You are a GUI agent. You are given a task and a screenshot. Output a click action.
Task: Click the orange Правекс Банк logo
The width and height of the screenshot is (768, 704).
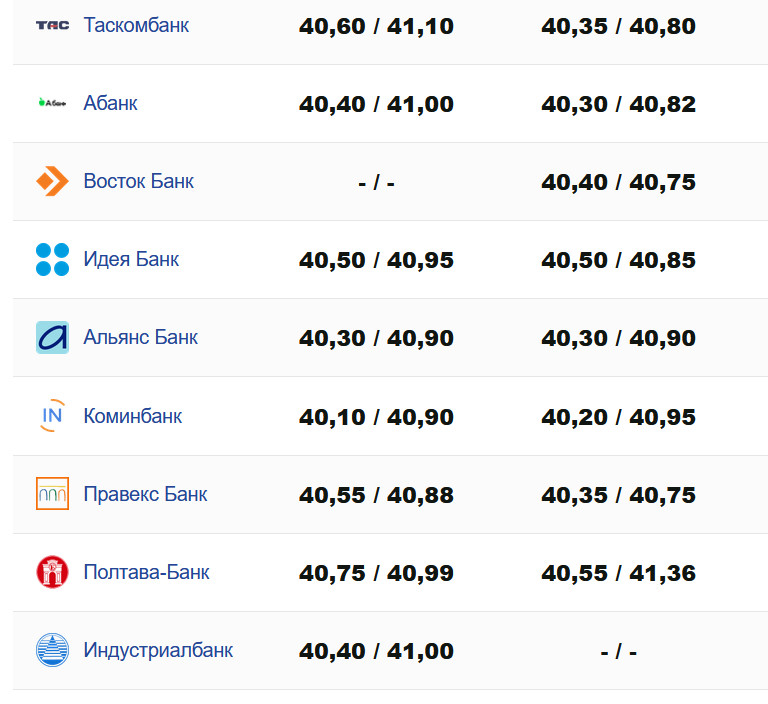(x=52, y=493)
